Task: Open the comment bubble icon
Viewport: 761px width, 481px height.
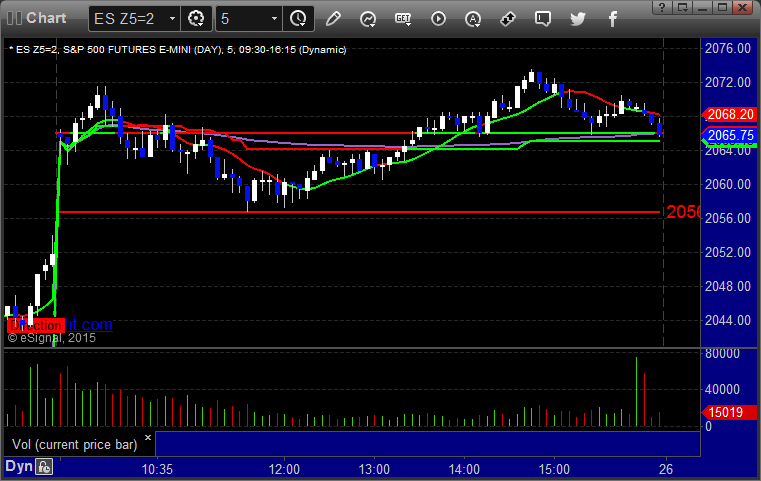Action: pyautogui.click(x=543, y=19)
